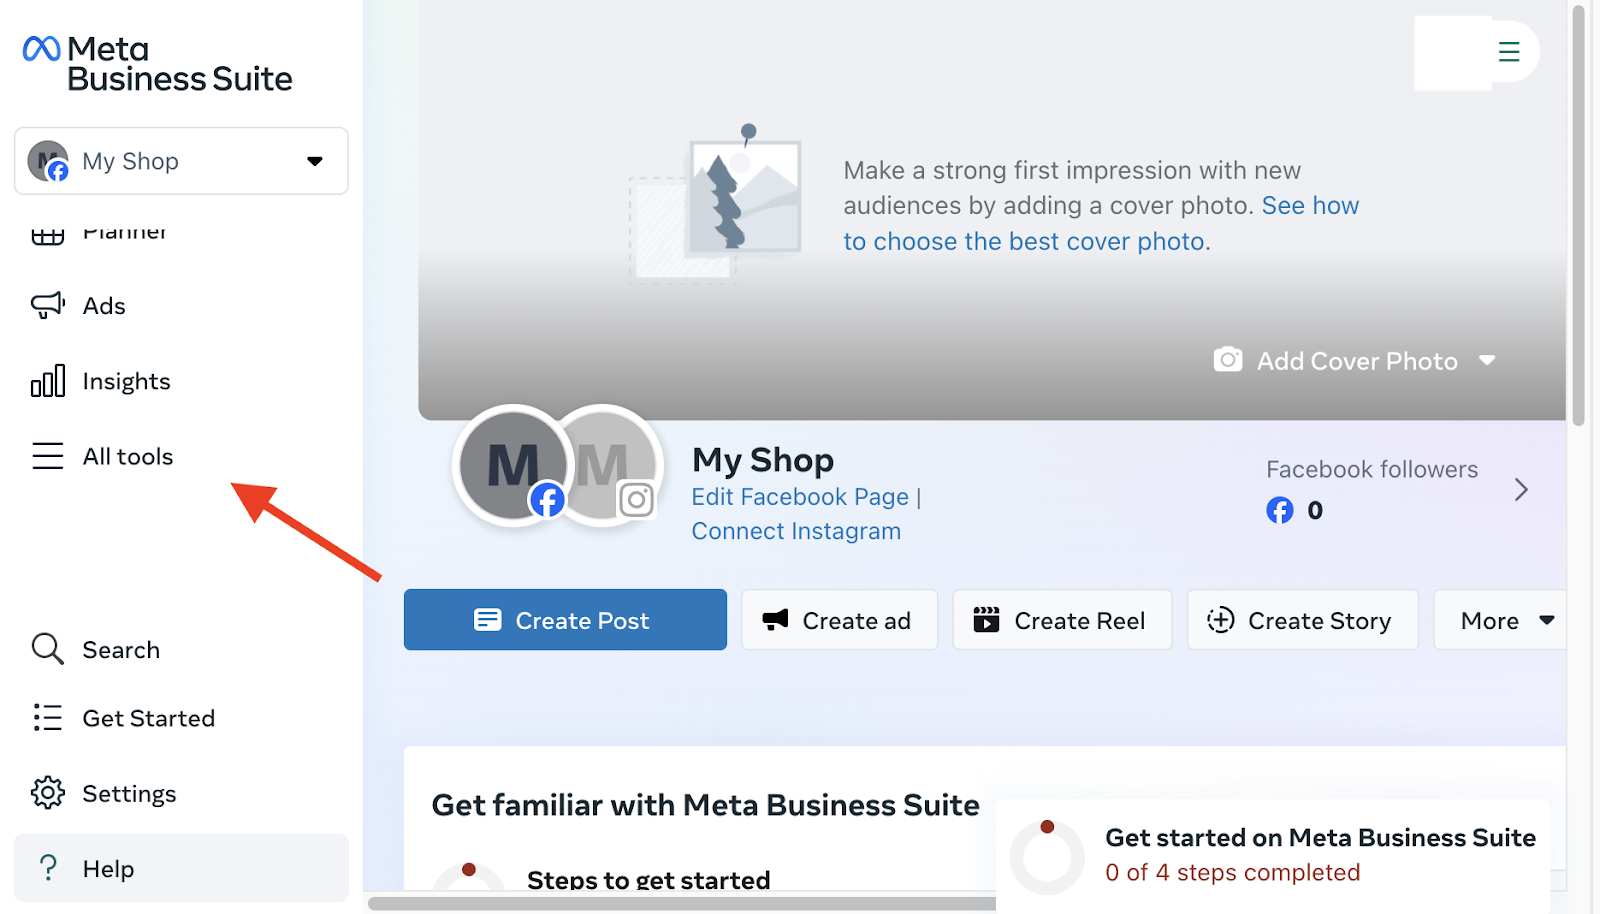
Task: Click the Help question mark icon
Action: (47, 867)
